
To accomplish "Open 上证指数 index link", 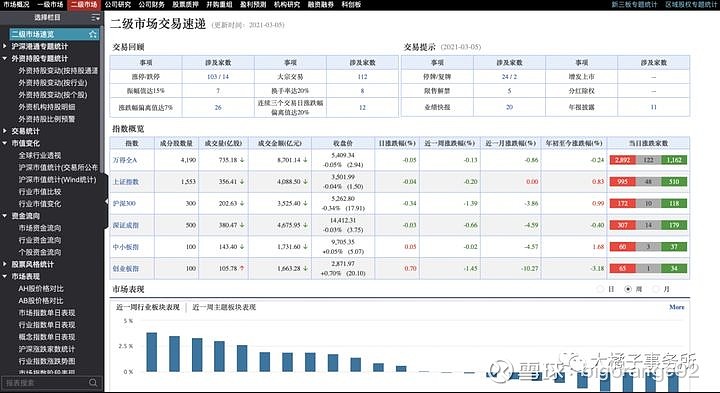I will (126, 182).
